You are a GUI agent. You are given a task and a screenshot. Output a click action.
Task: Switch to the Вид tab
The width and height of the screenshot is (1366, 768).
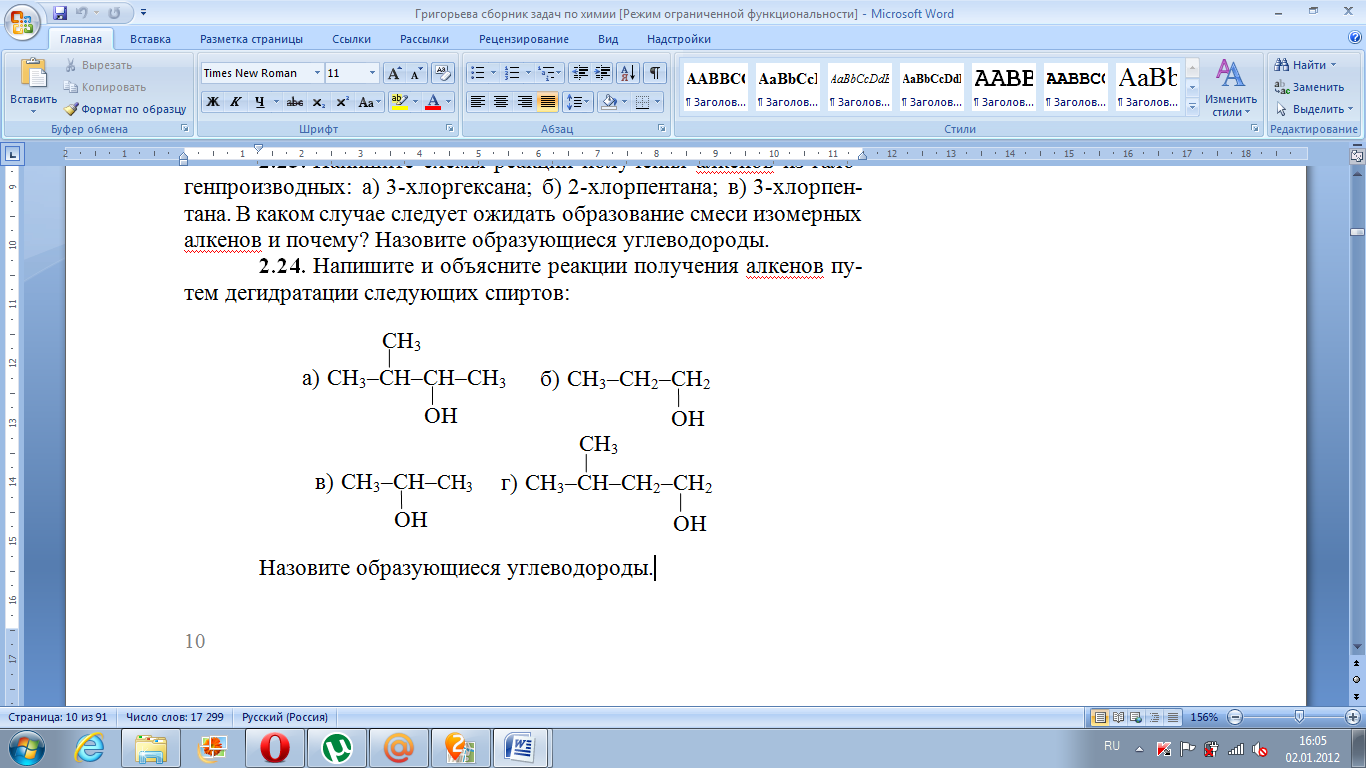click(x=608, y=39)
